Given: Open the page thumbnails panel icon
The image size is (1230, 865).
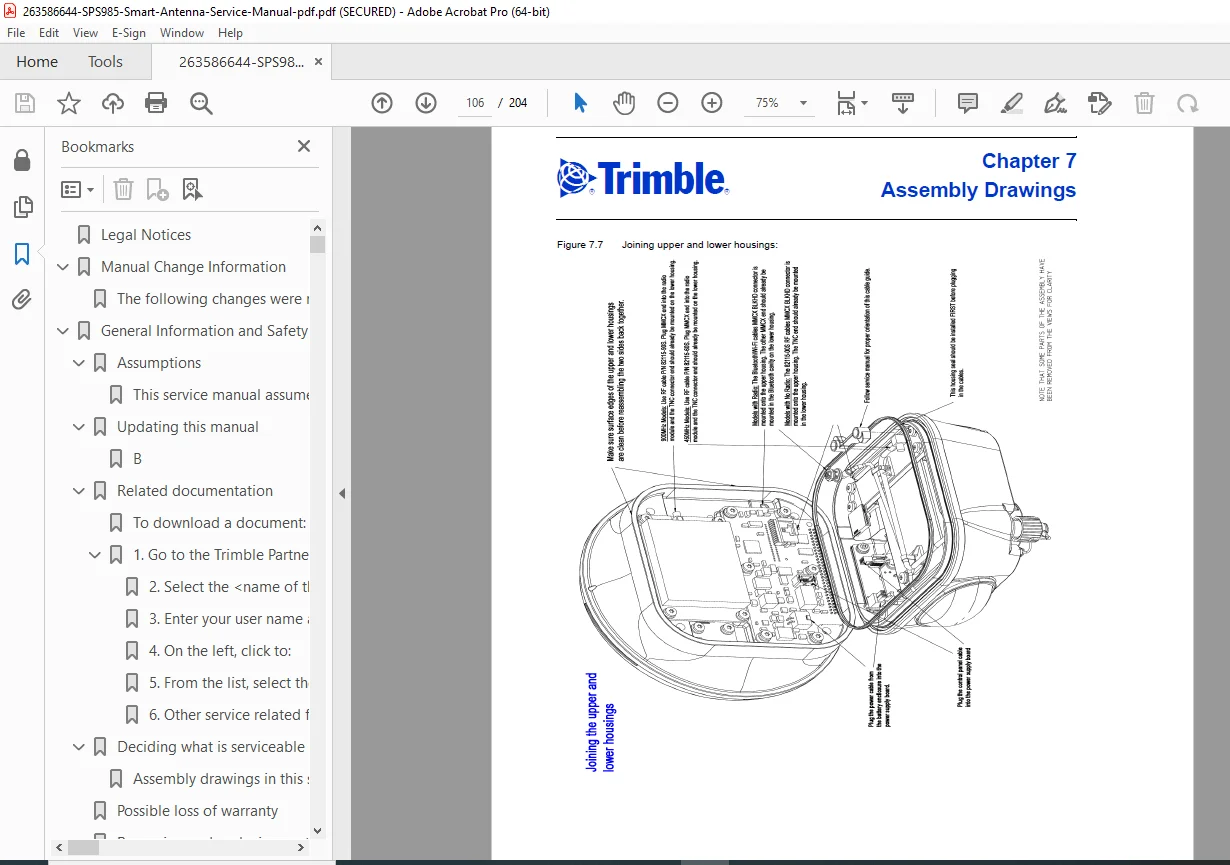Looking at the screenshot, I should pos(22,207).
